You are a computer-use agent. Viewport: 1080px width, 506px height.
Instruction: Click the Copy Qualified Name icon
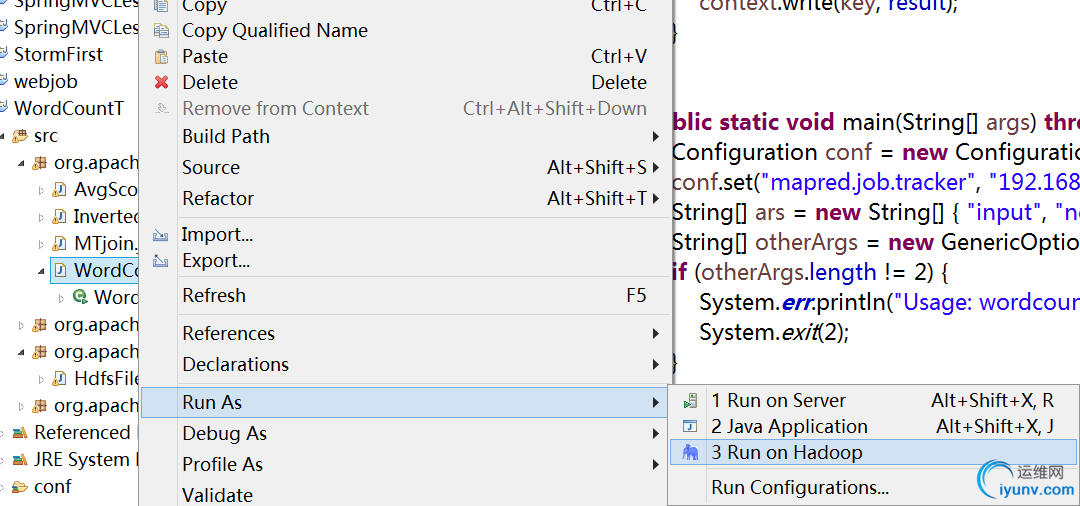(161, 31)
